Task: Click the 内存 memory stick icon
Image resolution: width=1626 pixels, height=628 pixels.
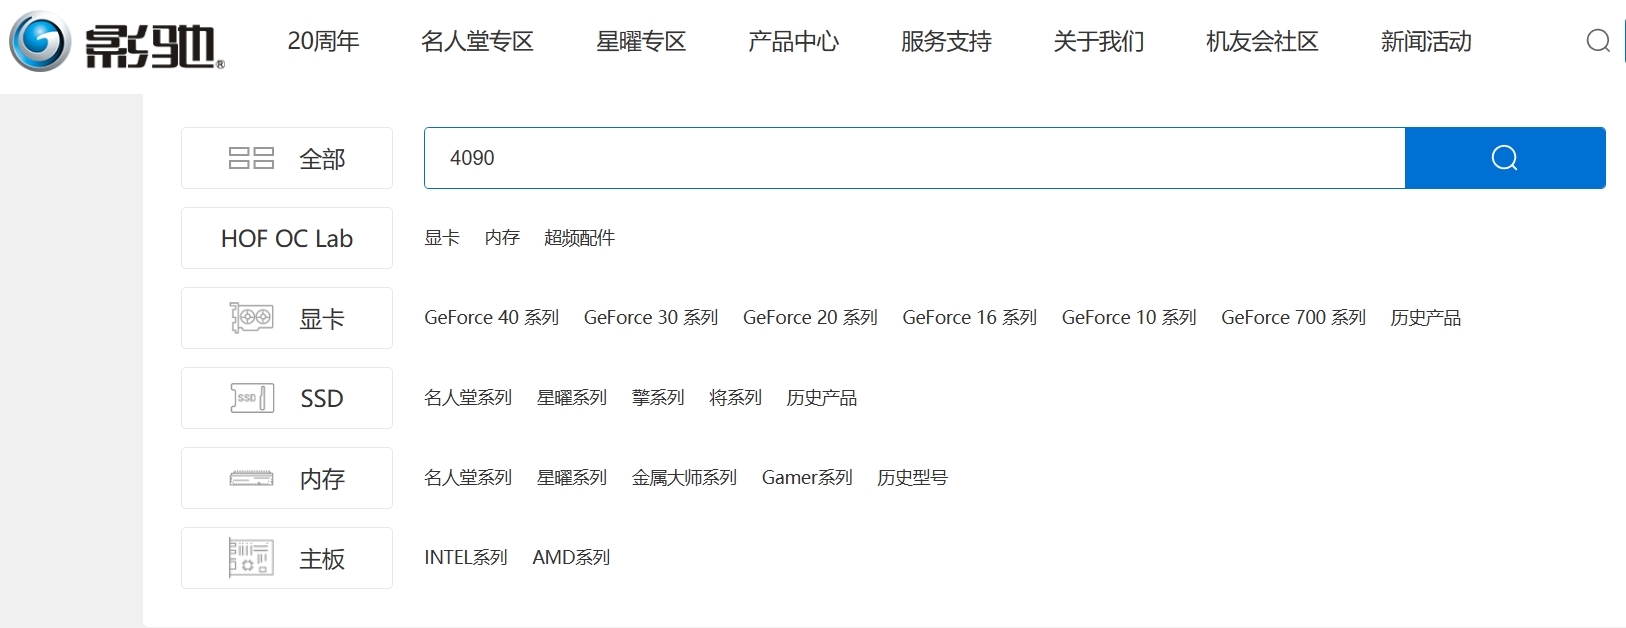Action: tap(251, 478)
